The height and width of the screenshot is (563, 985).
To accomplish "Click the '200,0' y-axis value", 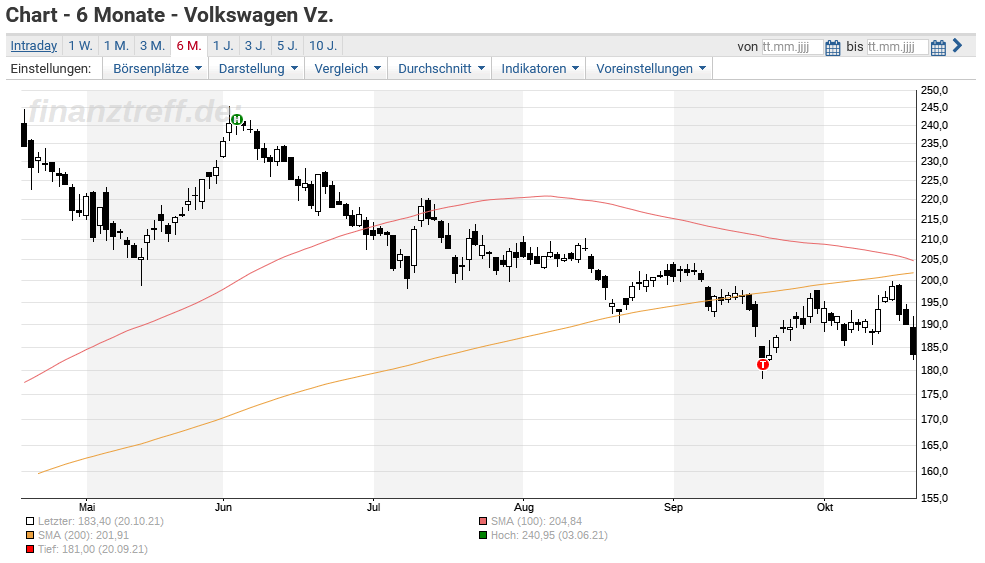I will click(935, 280).
